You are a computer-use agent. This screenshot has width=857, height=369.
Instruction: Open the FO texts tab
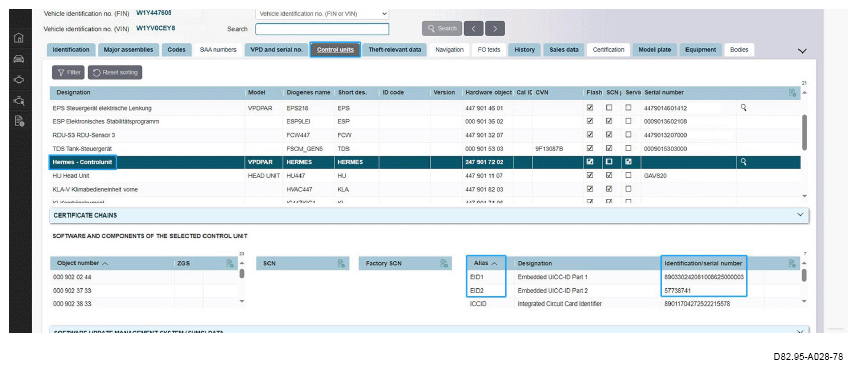click(489, 50)
